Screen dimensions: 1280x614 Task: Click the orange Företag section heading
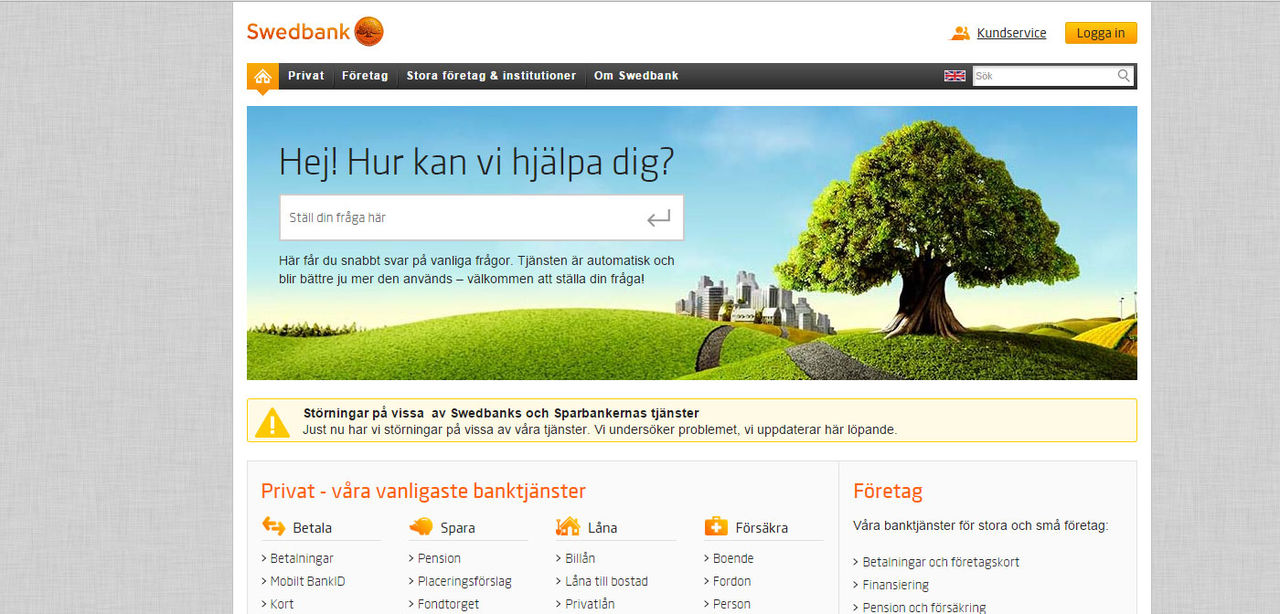pos(888,491)
